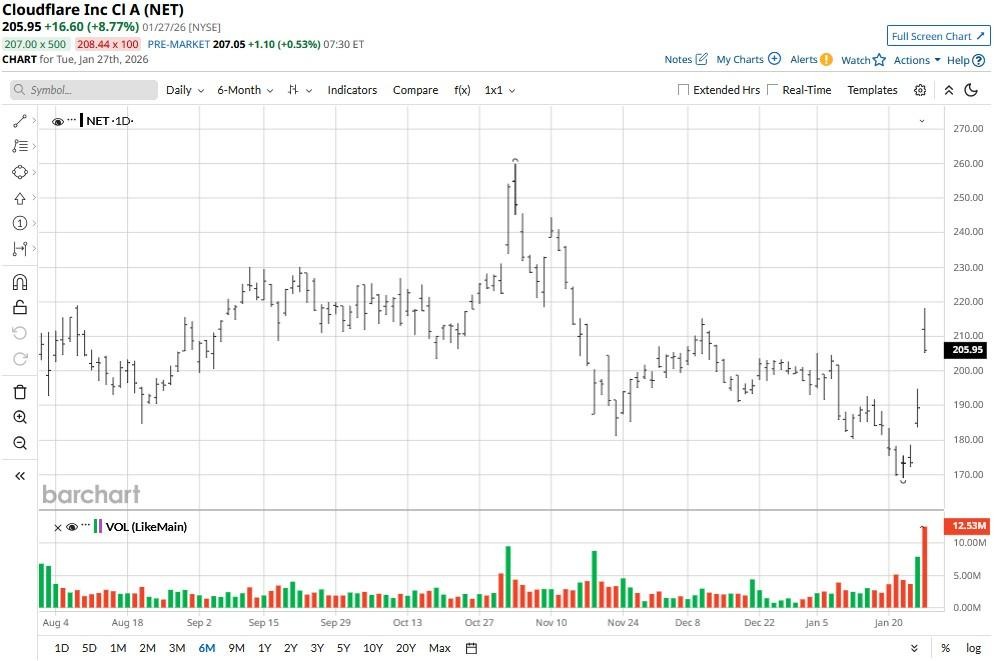Open the Daily frequency dropdown

[185, 90]
